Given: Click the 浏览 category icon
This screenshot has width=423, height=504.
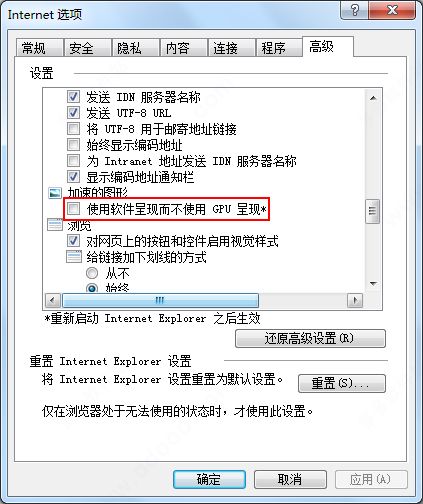Looking at the screenshot, I should pos(55,225).
